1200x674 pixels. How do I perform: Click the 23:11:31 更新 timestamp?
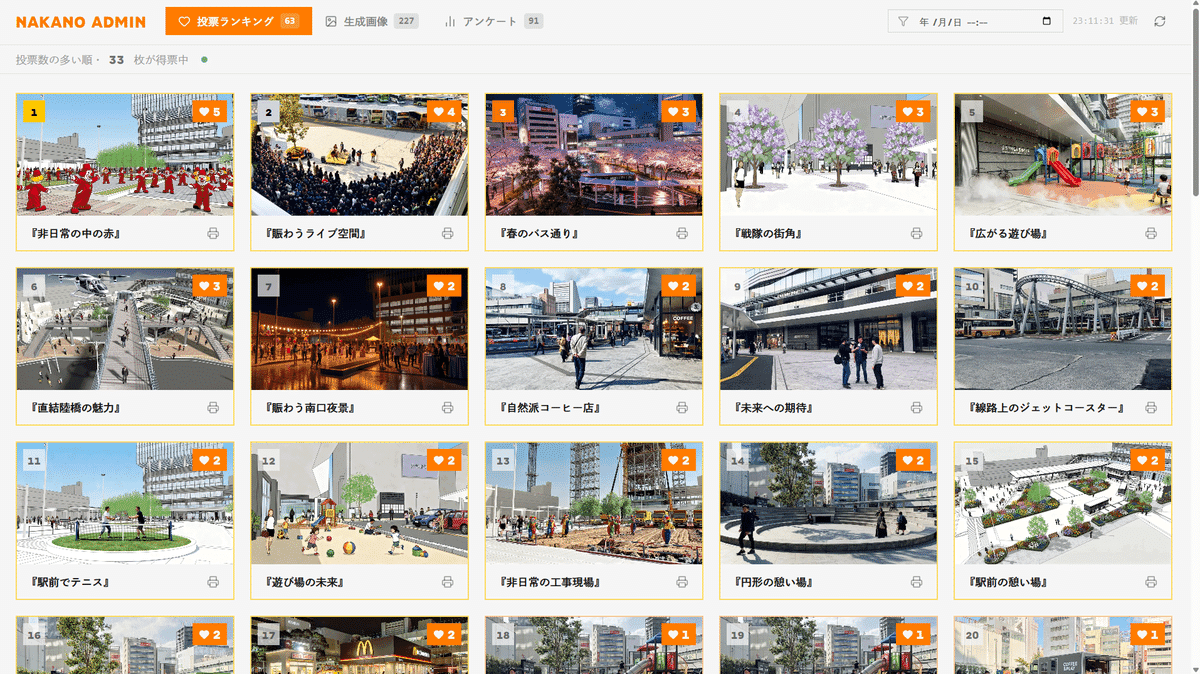[1105, 21]
